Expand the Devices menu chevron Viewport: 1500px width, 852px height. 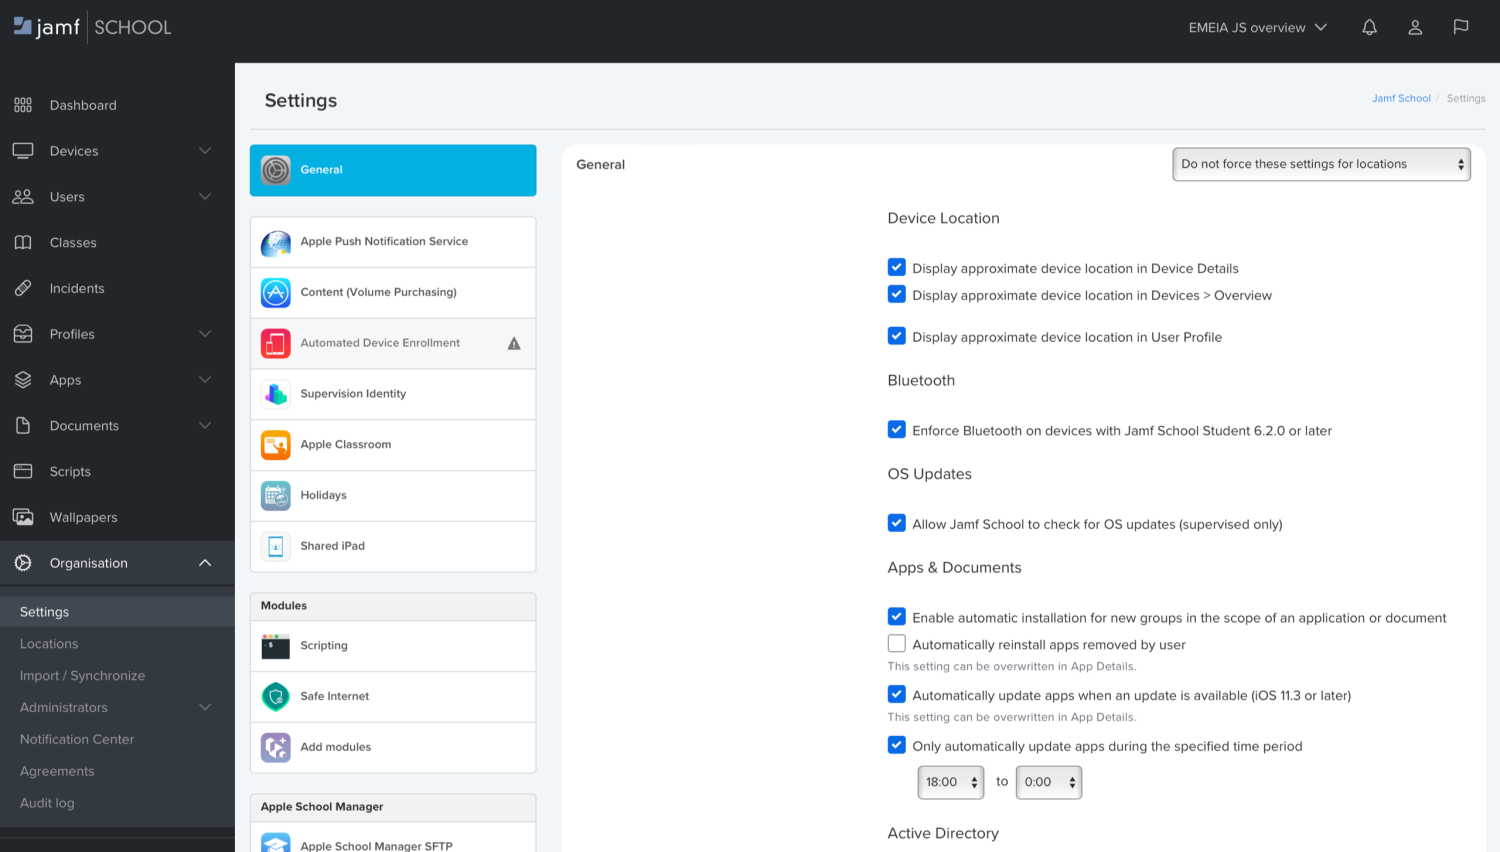click(205, 151)
